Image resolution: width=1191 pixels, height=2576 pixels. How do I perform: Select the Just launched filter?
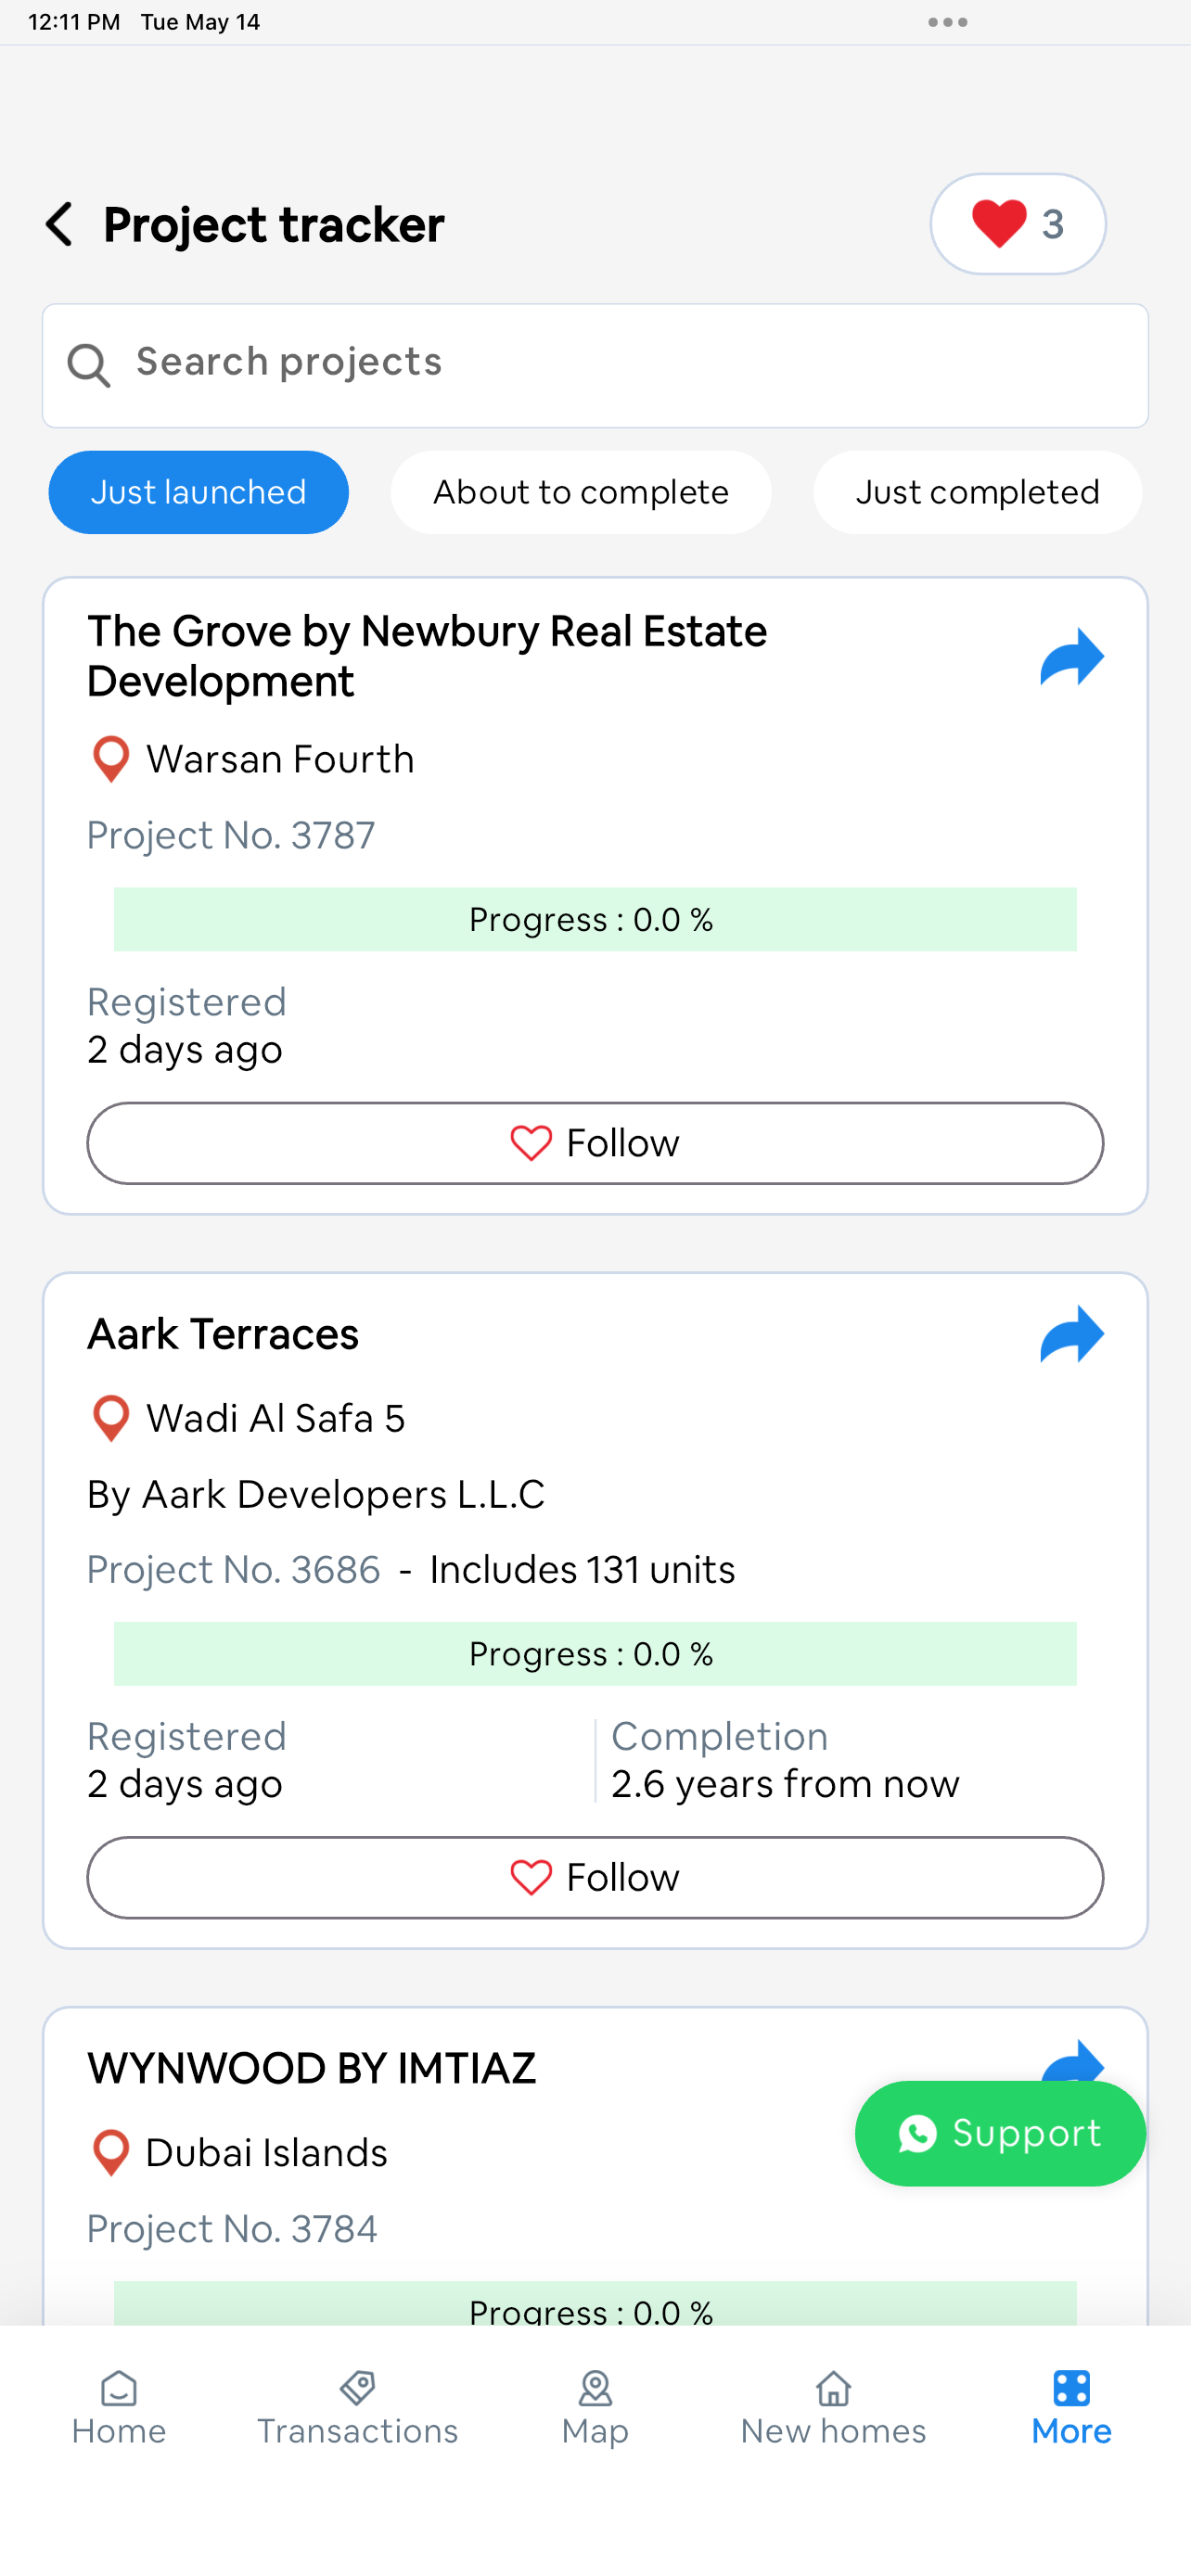tap(198, 492)
